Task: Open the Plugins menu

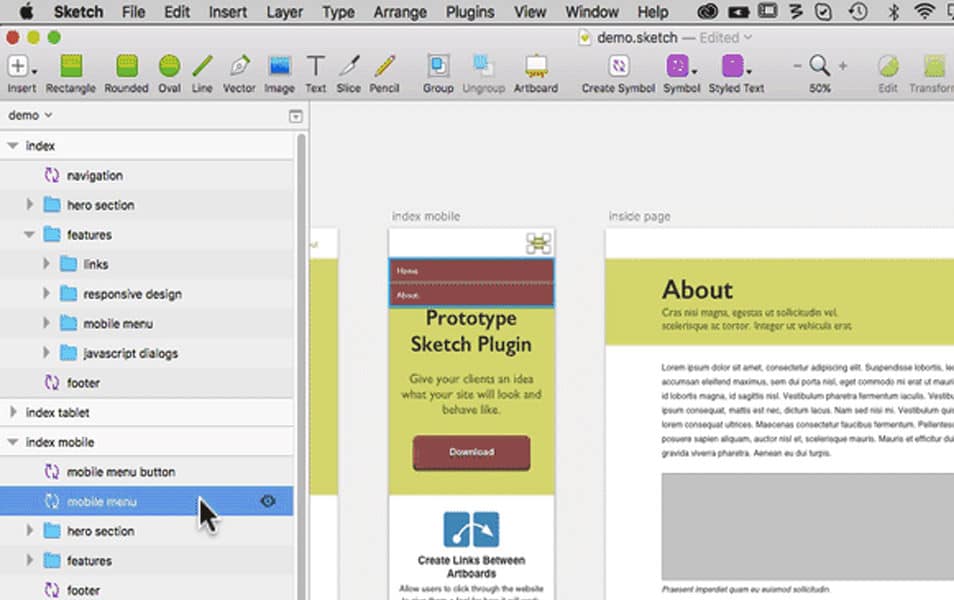Action: [470, 12]
